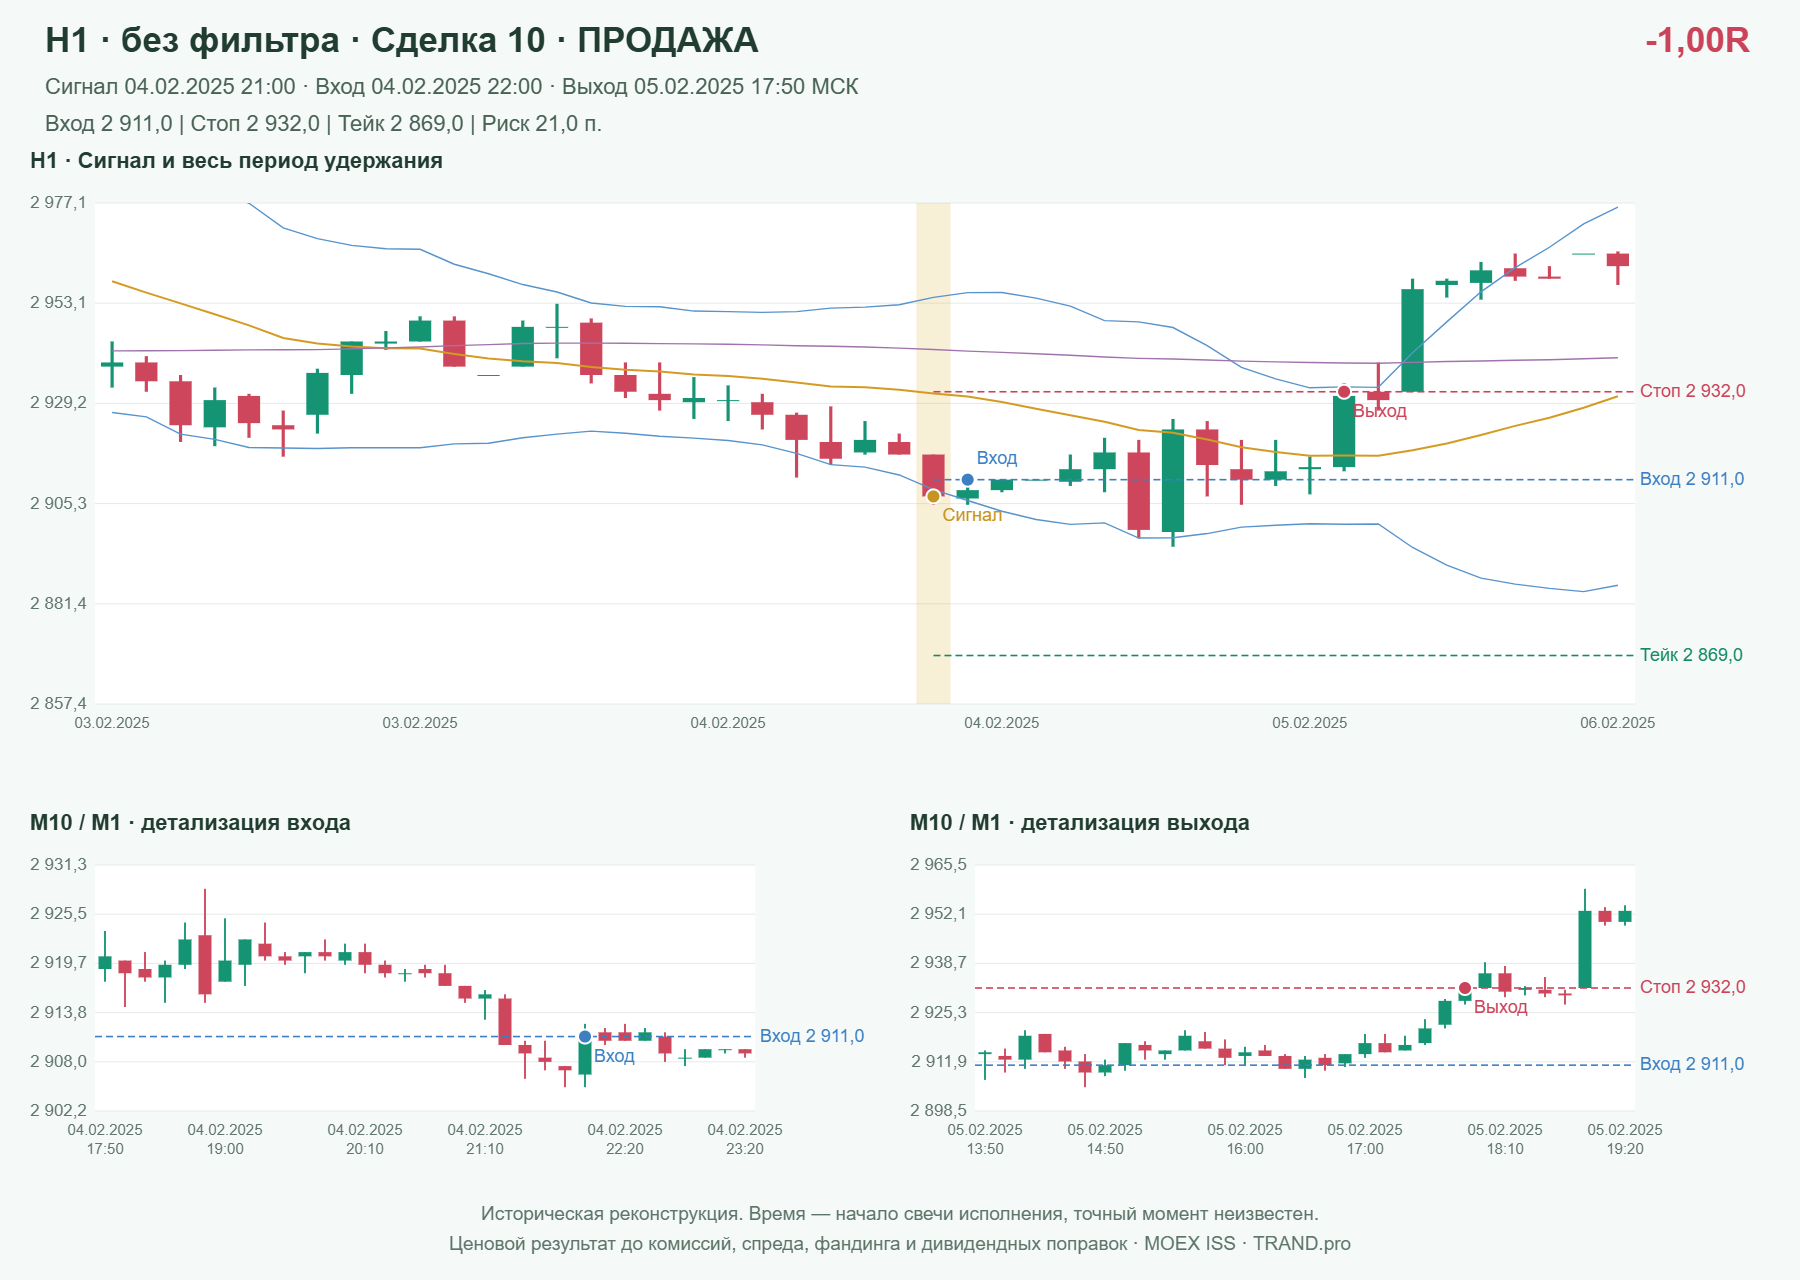Click 'H1 · Сигнал и весь период удержания' heading

[x=236, y=161]
